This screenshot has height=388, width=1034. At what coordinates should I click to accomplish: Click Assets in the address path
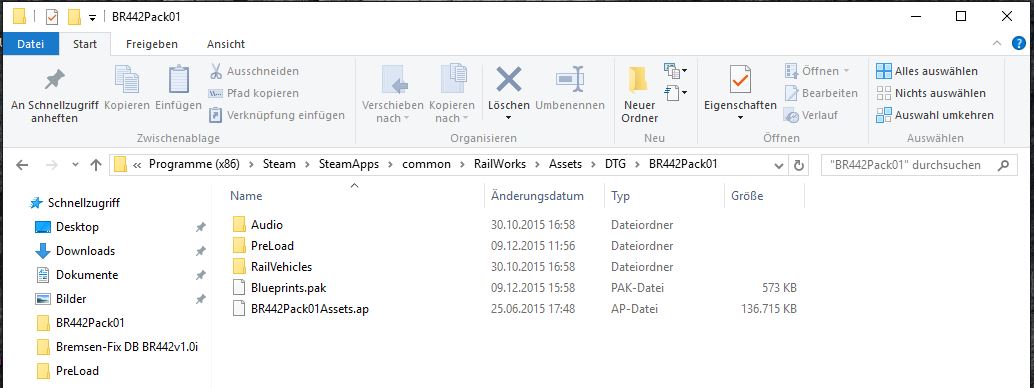point(566,164)
